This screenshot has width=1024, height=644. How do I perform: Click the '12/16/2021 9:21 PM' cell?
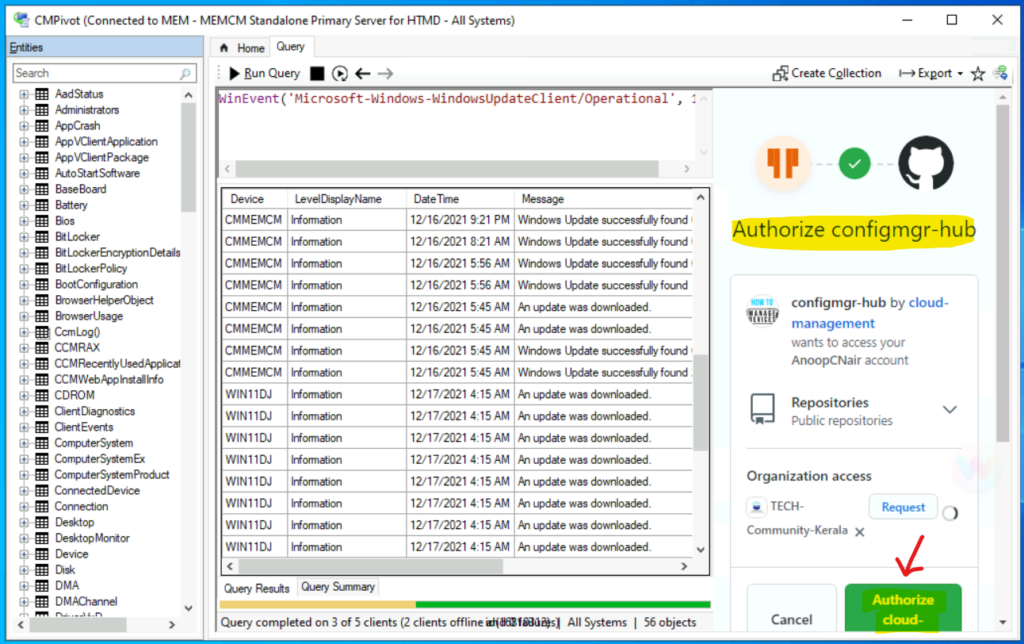(460, 219)
